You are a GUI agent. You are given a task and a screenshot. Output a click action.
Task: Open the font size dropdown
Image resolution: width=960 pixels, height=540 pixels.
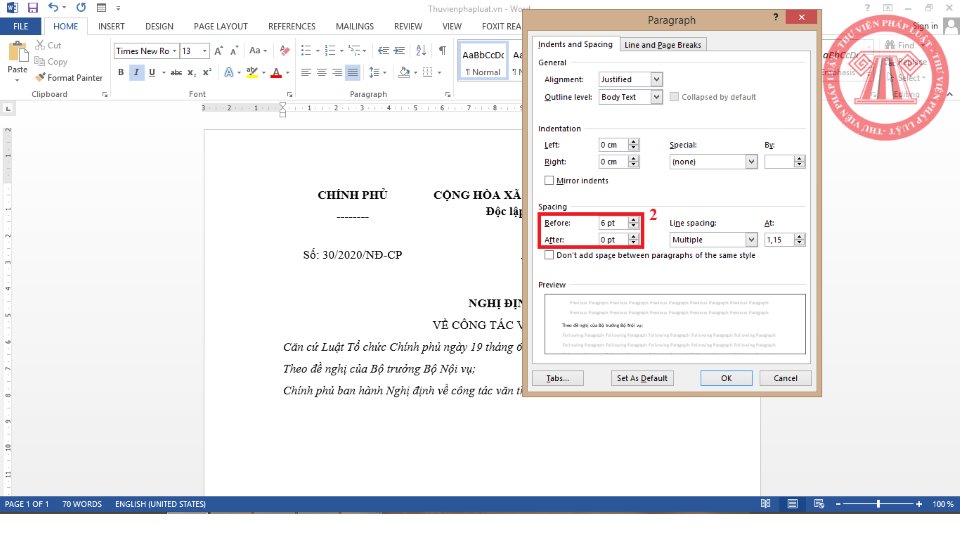[x=204, y=51]
